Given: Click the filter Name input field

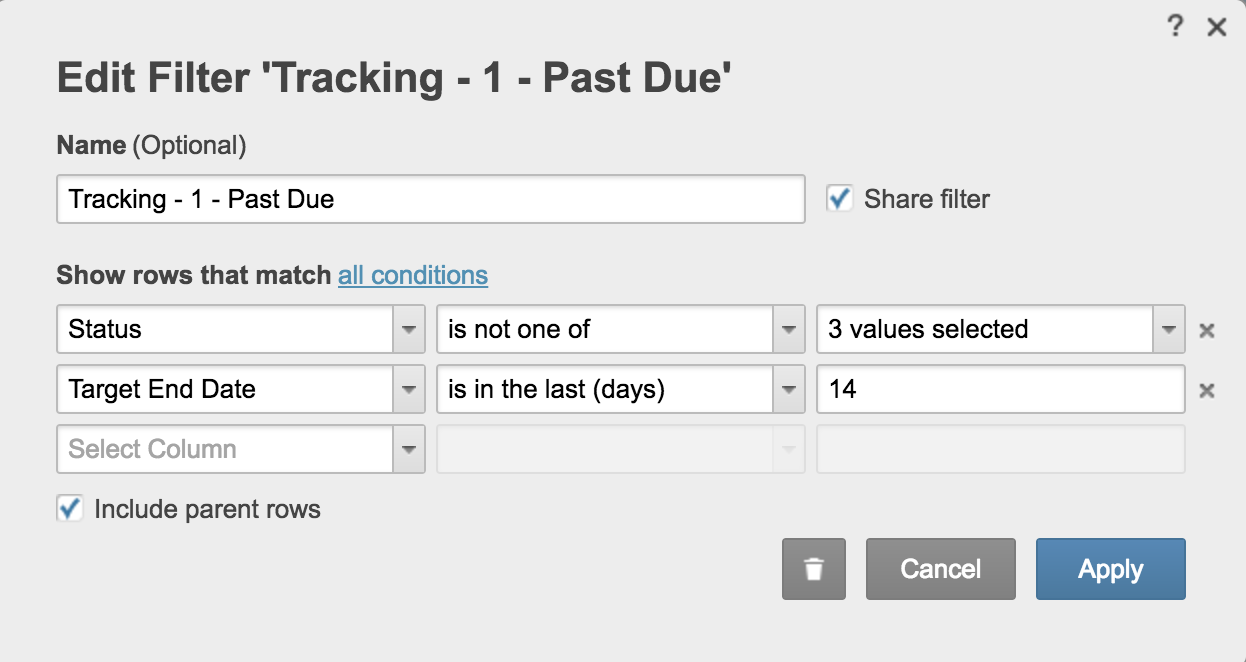Looking at the screenshot, I should click(431, 199).
